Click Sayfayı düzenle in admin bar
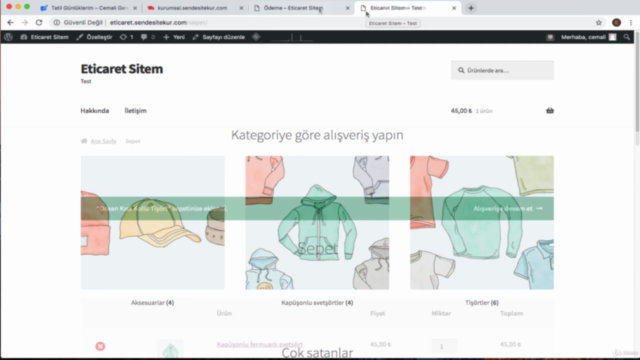 tap(218, 37)
